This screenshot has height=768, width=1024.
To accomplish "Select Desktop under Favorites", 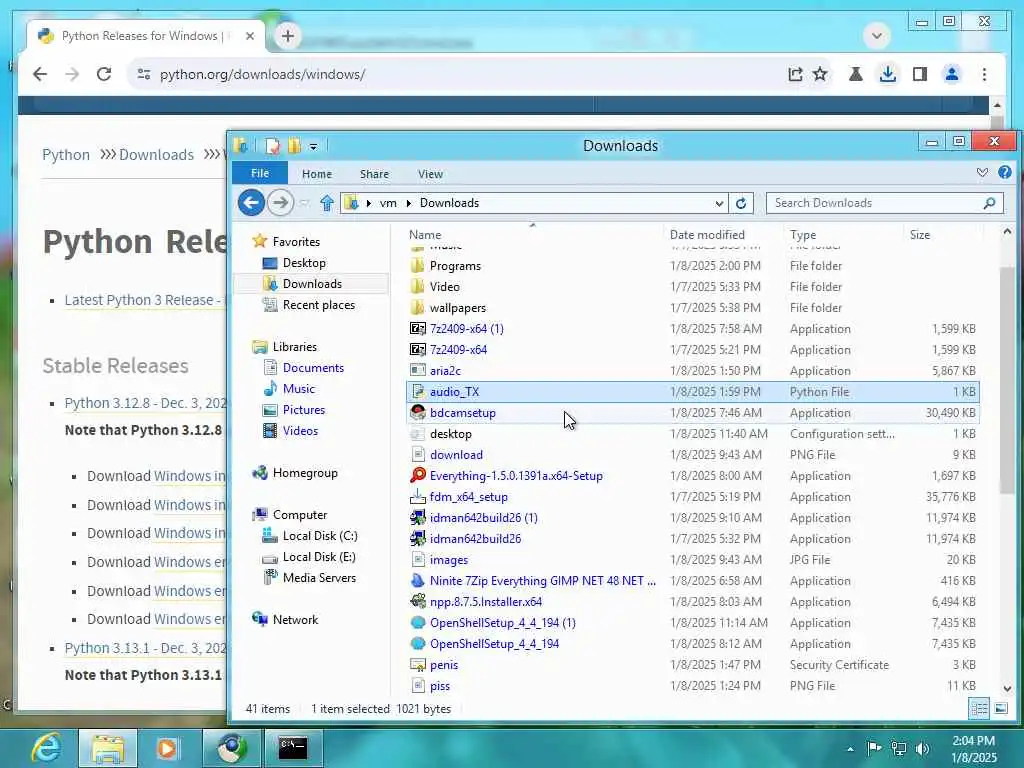I will 304,263.
